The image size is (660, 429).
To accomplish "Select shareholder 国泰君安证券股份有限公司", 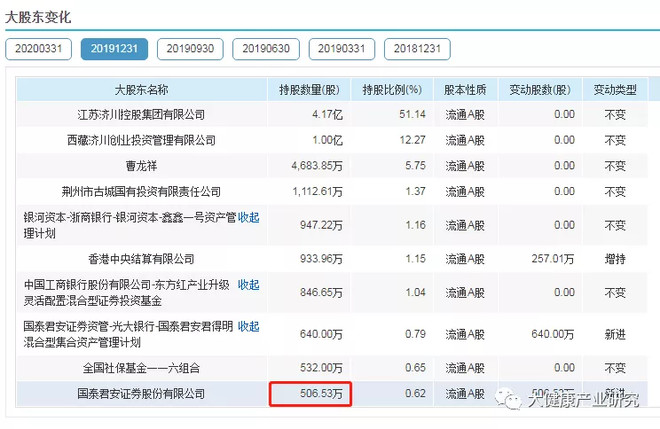I will (x=141, y=394).
